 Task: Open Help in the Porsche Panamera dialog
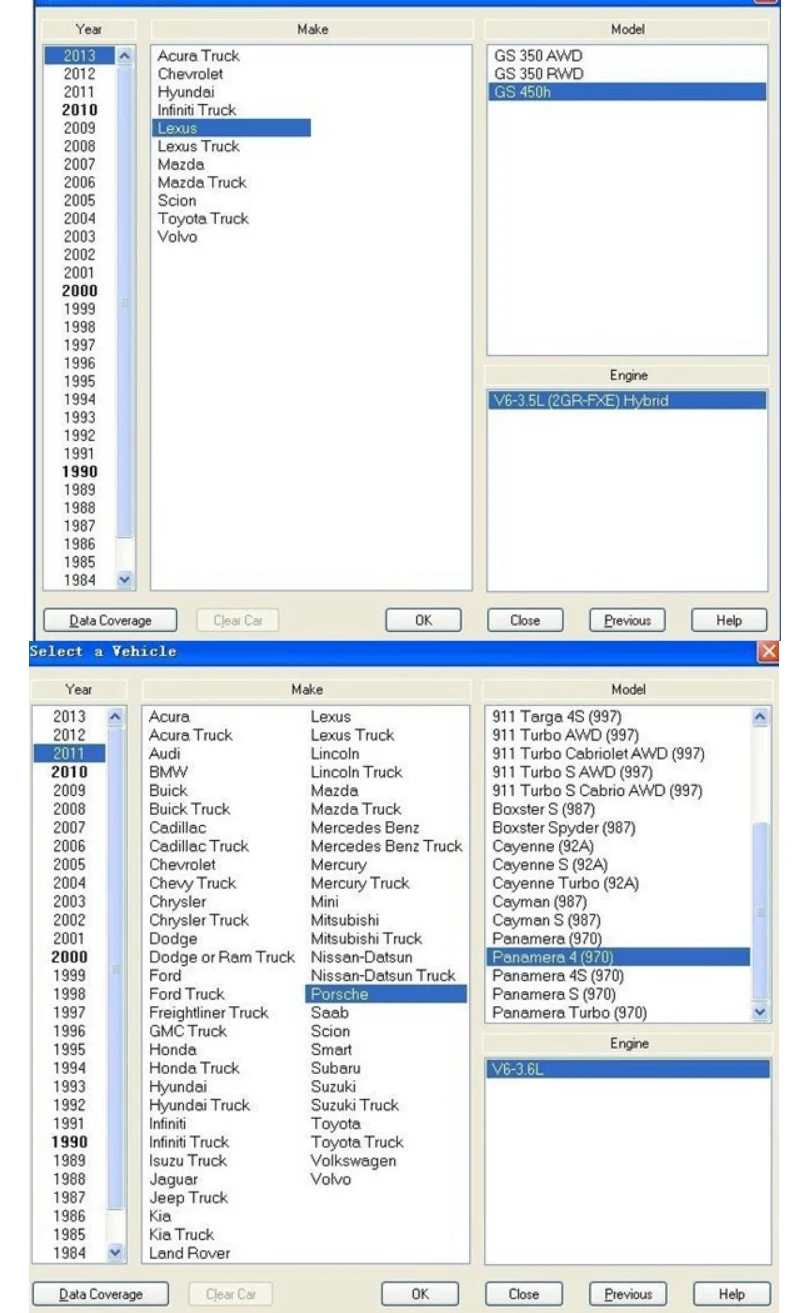click(x=733, y=1294)
